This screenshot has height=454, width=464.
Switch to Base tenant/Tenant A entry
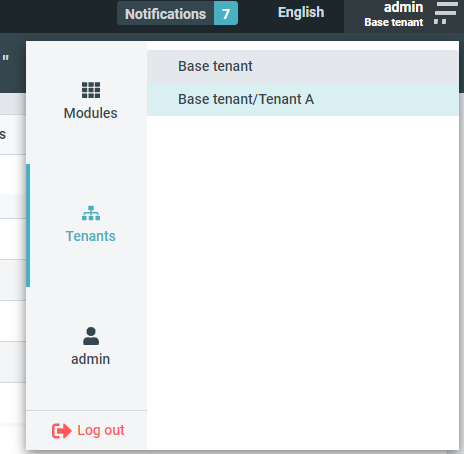[303, 99]
